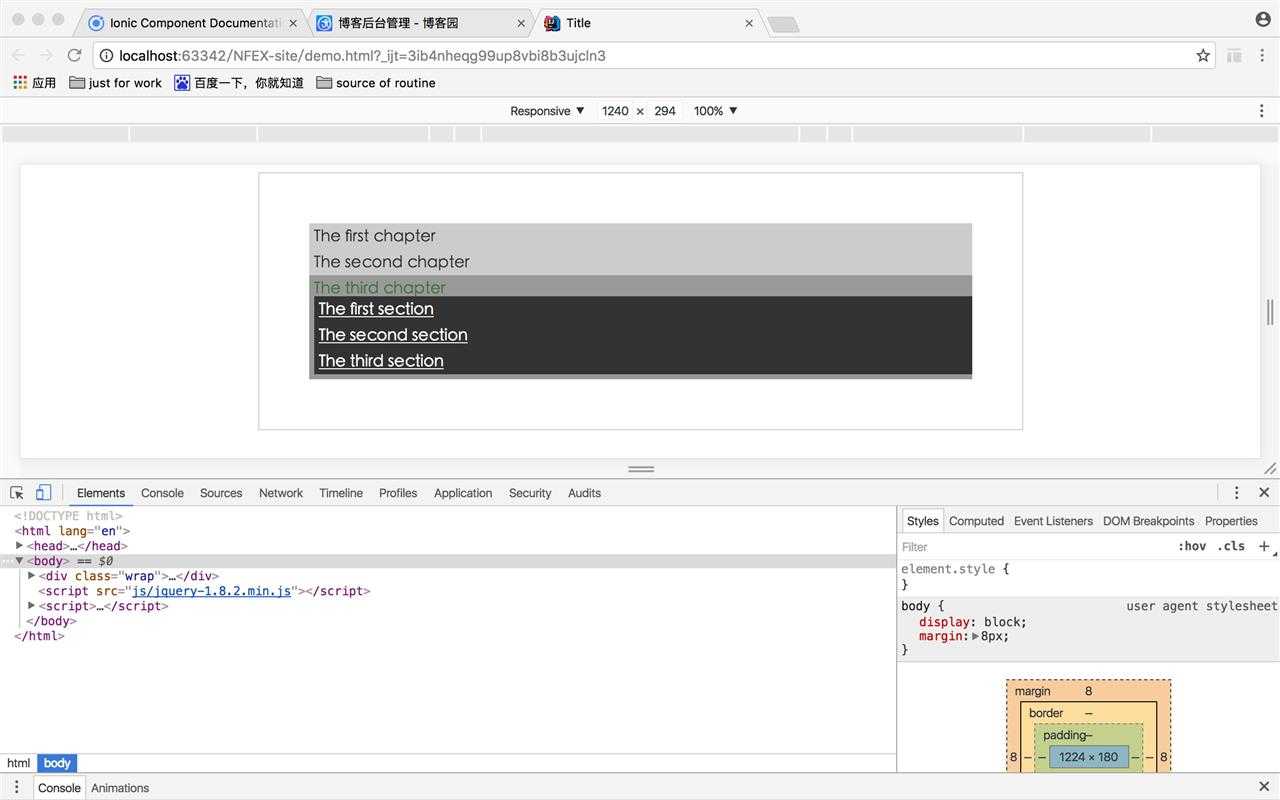Click the extension icon next to the bookmark star
The image size is (1280, 800).
point(1234,56)
